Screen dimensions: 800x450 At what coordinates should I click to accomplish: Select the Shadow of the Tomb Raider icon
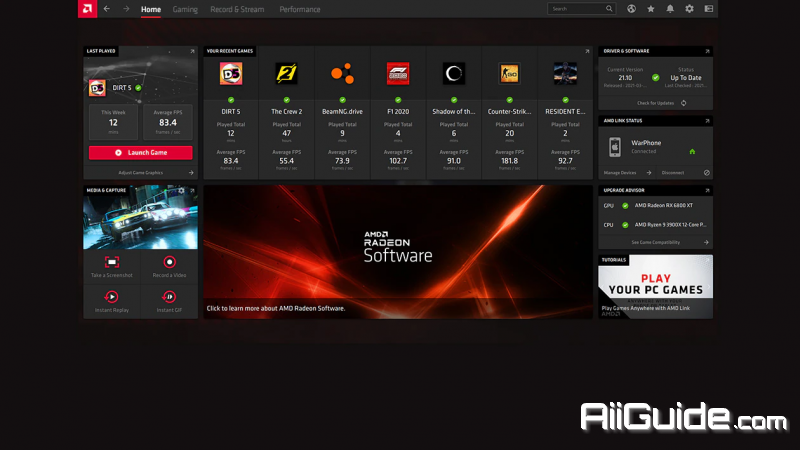click(454, 73)
